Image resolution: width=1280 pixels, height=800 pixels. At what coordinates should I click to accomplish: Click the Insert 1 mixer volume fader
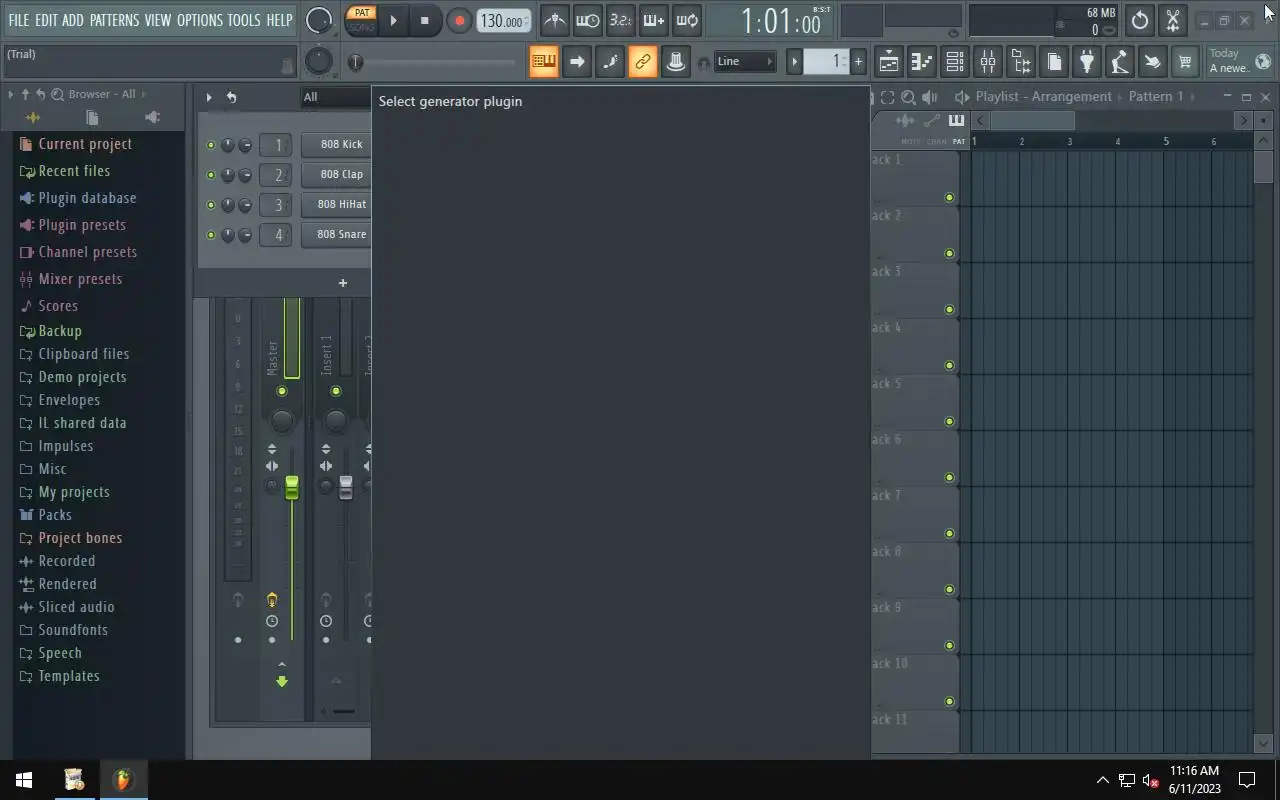point(346,487)
